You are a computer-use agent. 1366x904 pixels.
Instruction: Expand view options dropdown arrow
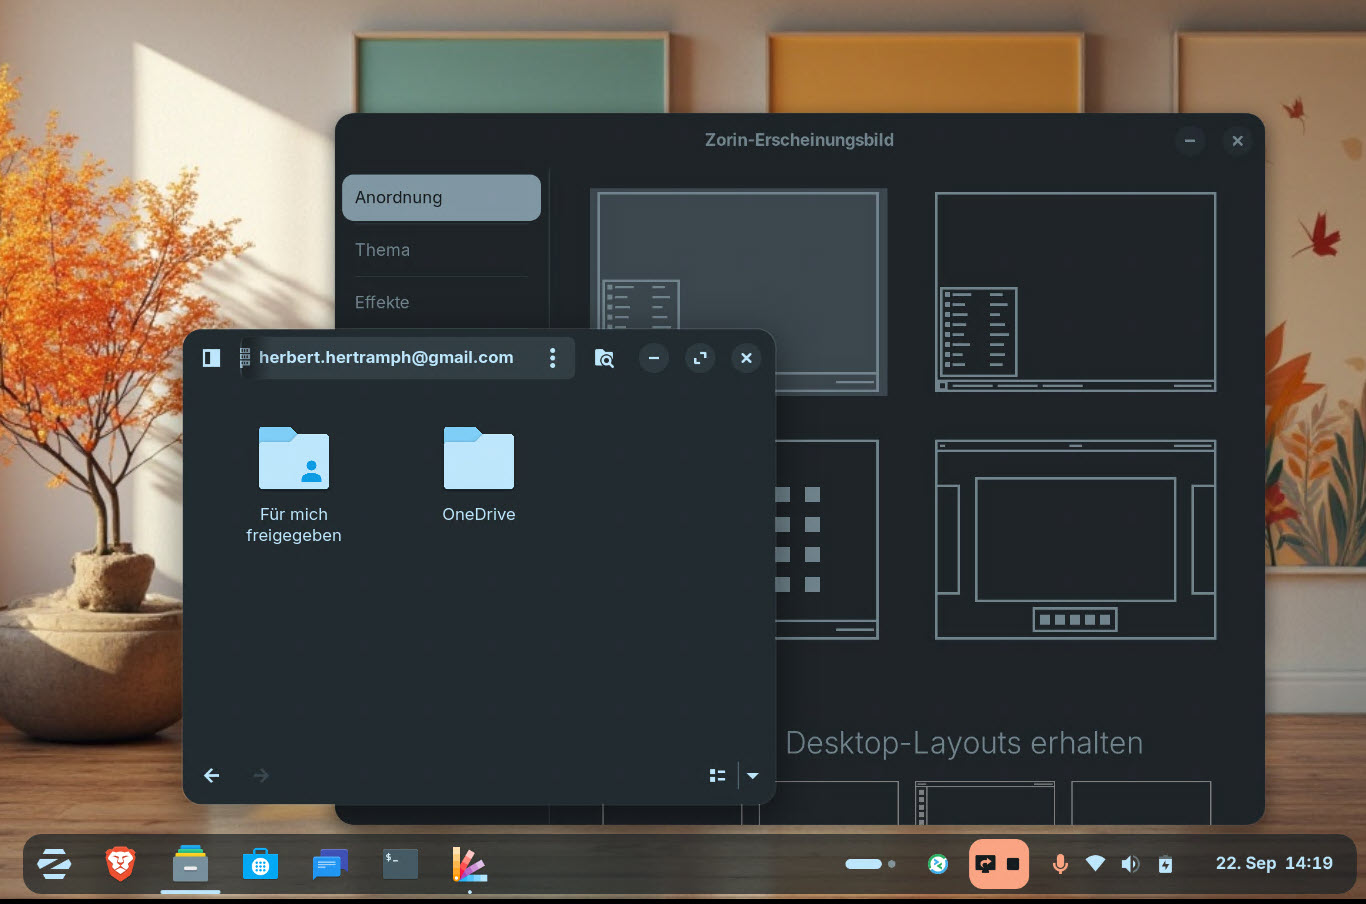[753, 775]
